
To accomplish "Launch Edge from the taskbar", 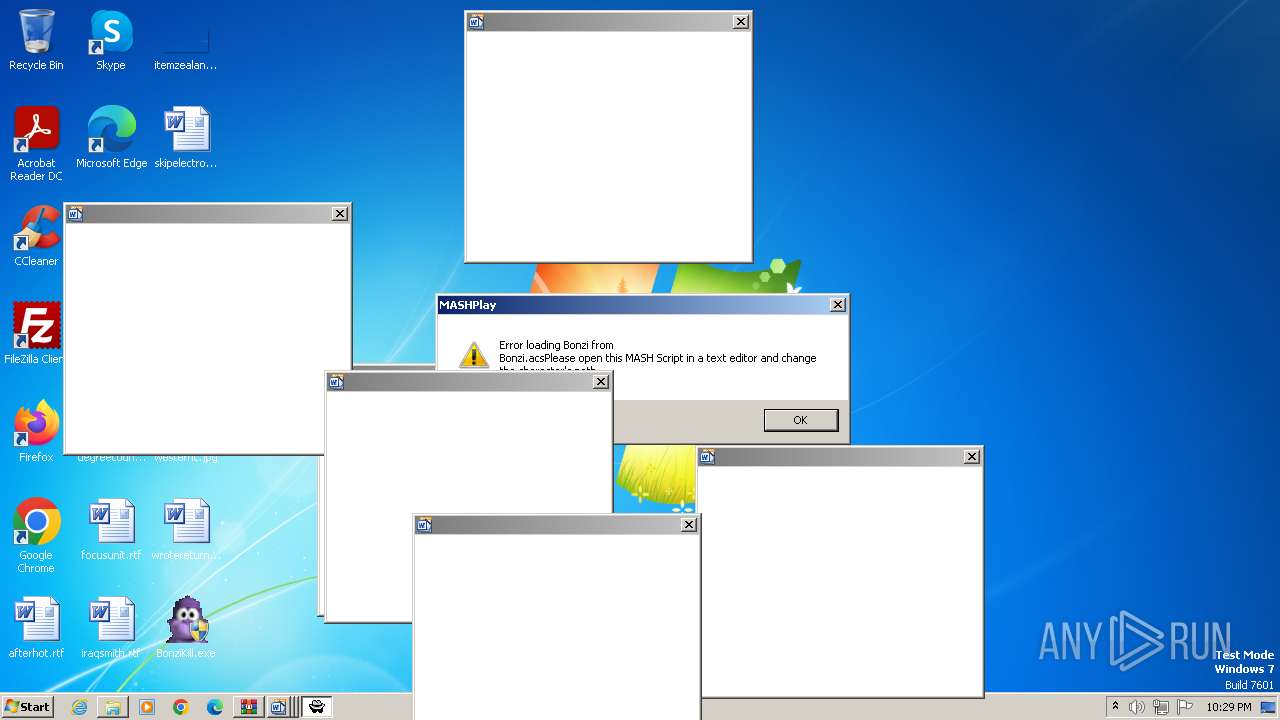I will pyautogui.click(x=215, y=707).
